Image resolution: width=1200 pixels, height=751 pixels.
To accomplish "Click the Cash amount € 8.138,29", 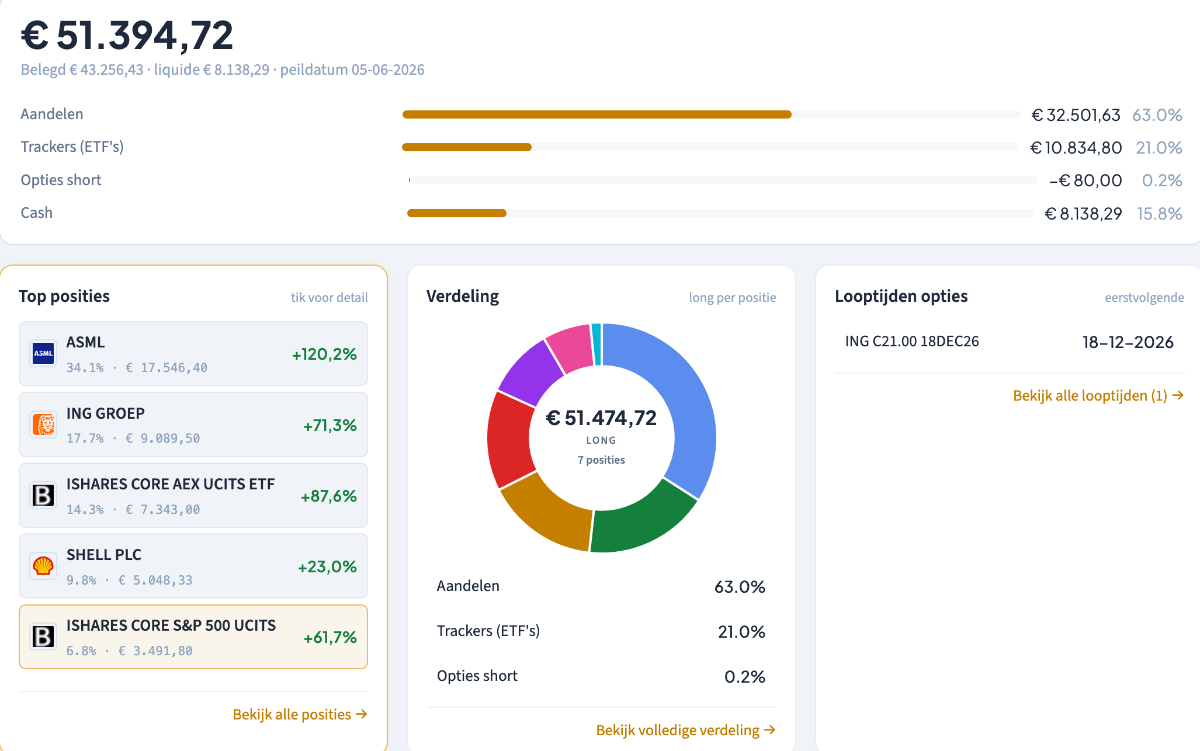I will tap(1083, 213).
